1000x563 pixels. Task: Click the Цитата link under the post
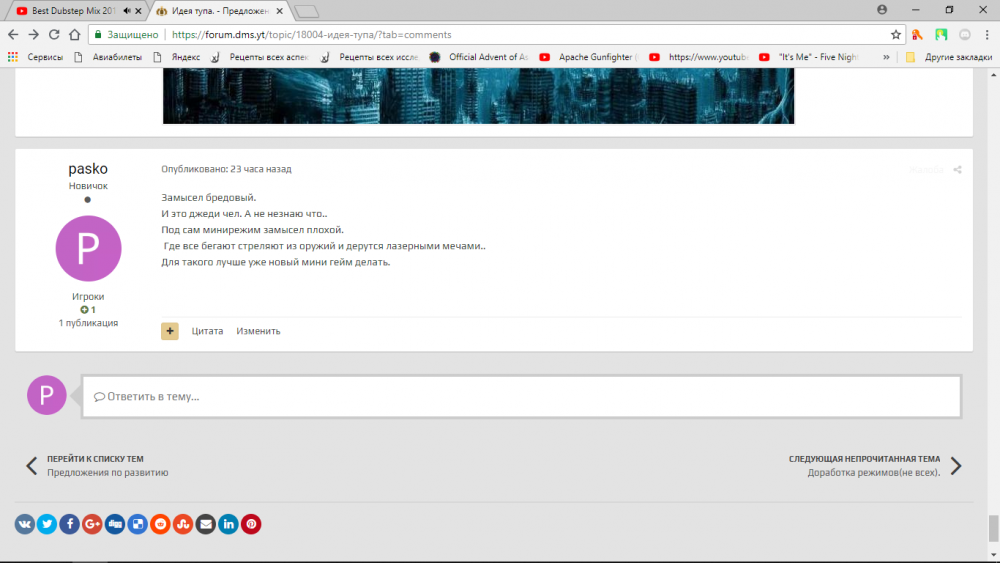207,331
